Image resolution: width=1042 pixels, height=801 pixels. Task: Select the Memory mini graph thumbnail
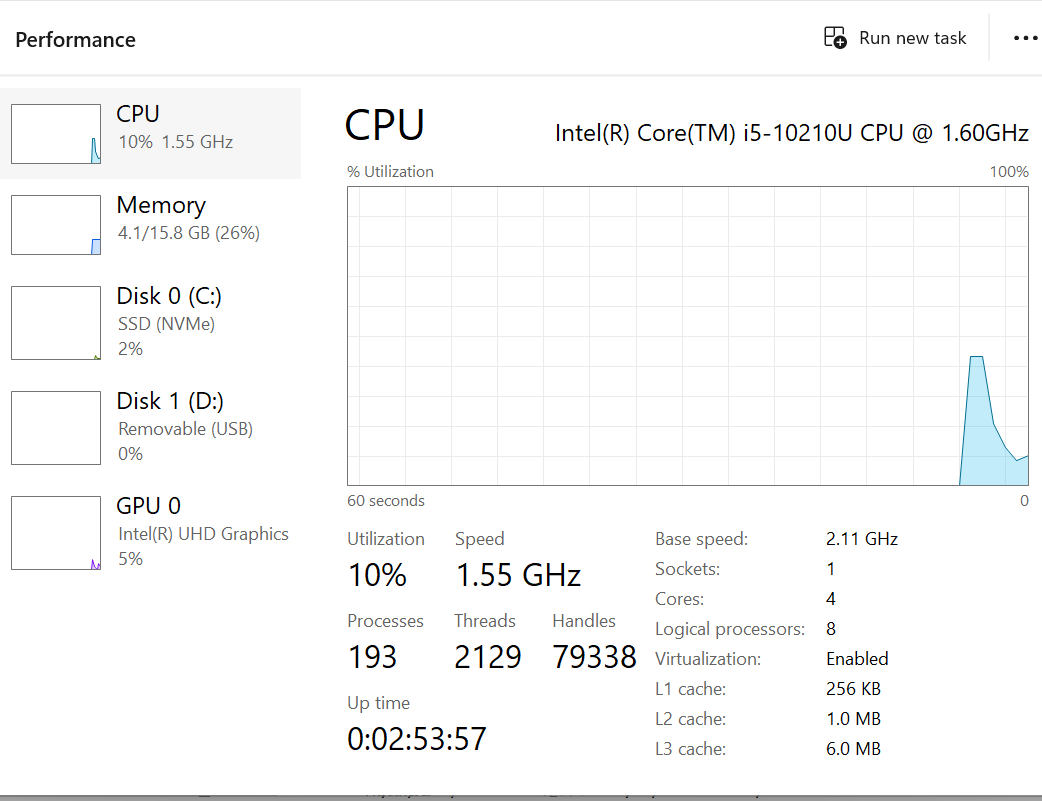(56, 225)
